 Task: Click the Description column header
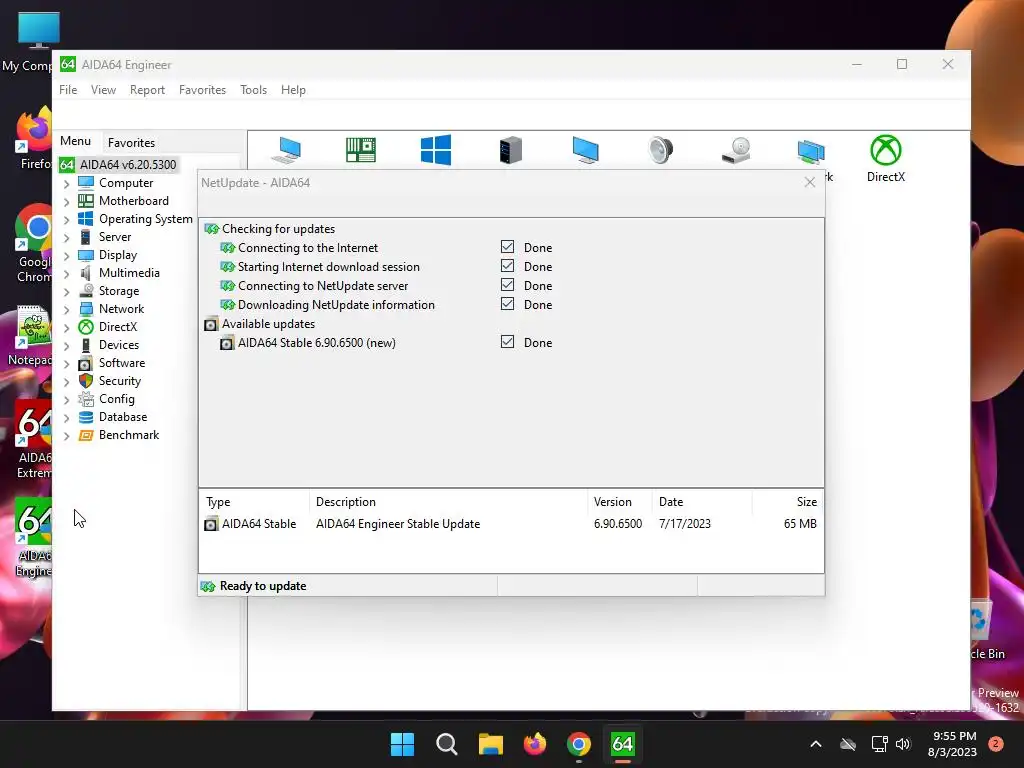(448, 502)
